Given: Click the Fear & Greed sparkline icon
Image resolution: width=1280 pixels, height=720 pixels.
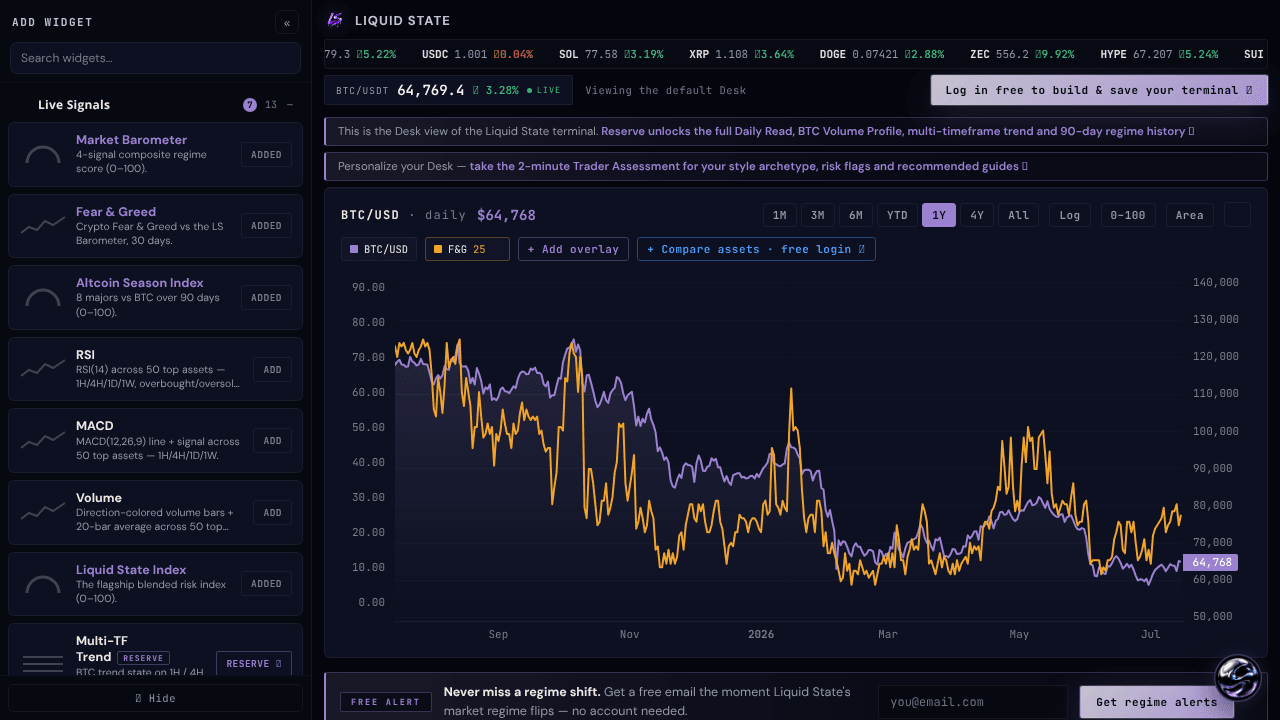Looking at the screenshot, I should click(x=42, y=226).
